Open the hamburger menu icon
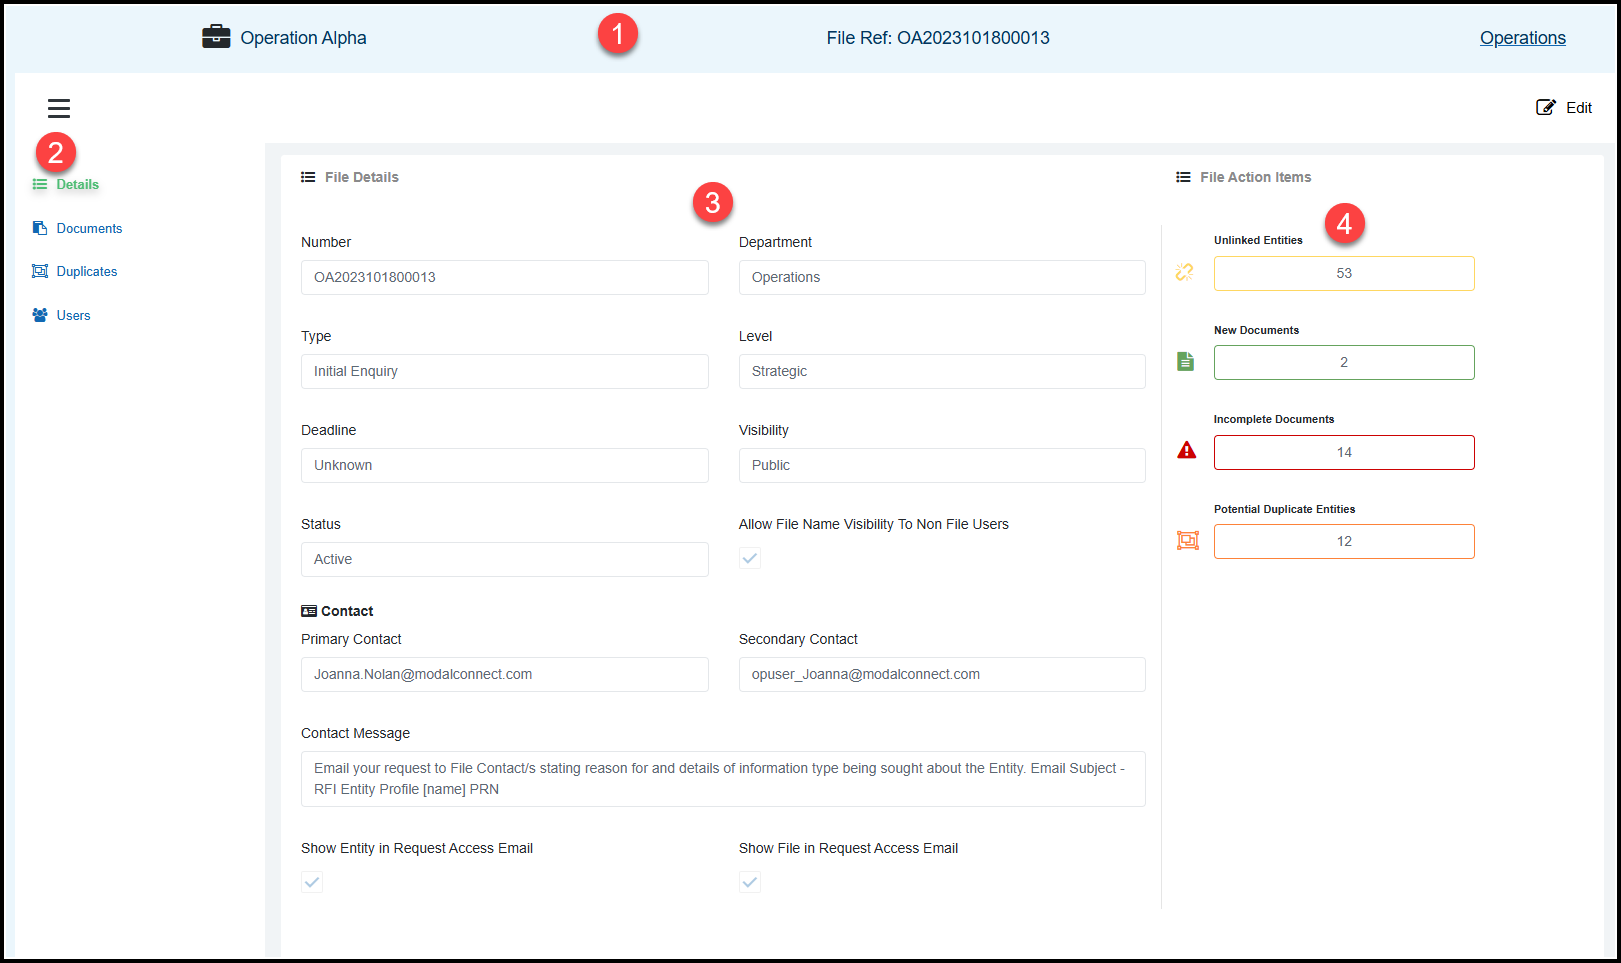 point(59,108)
